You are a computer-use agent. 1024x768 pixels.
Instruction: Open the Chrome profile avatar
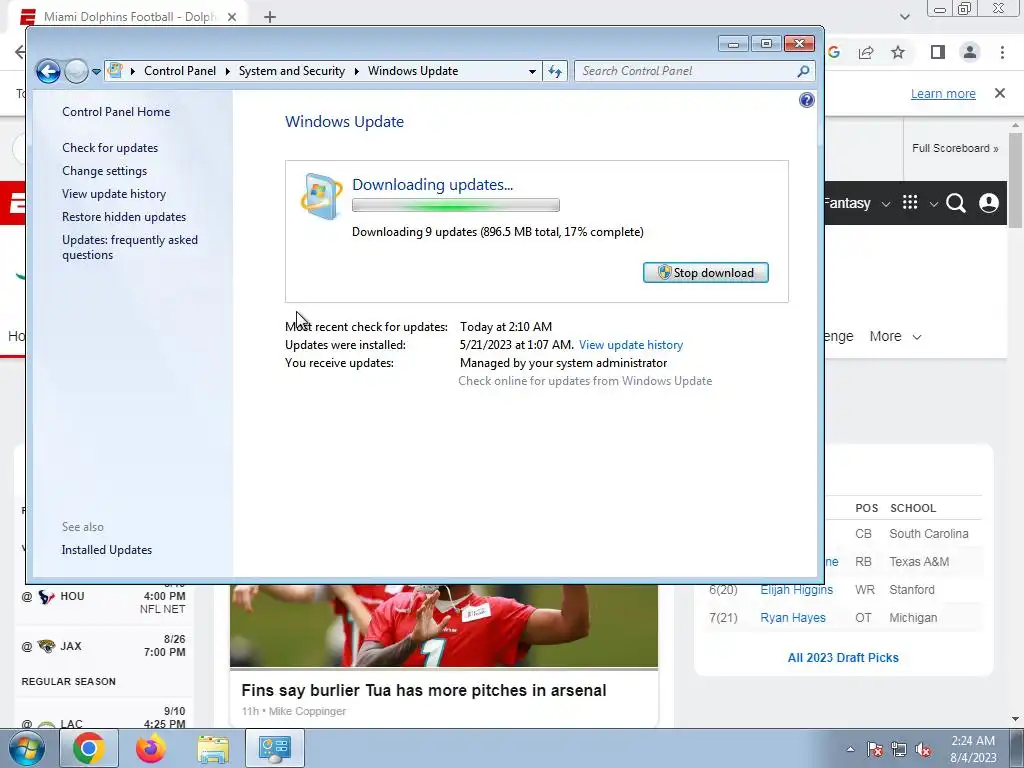[970, 53]
